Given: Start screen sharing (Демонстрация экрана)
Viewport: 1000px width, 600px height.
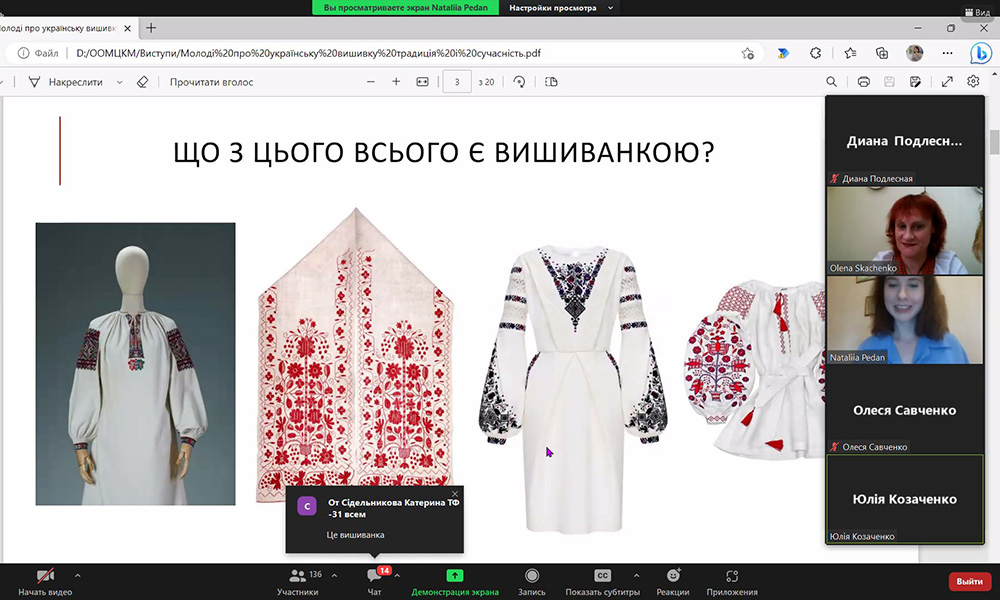Looking at the screenshot, I should 455,582.
